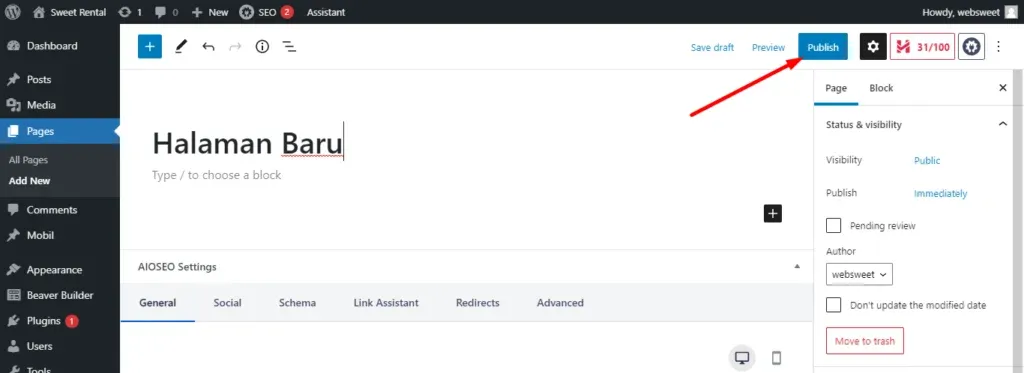Click Add New submenu item

click(29, 181)
